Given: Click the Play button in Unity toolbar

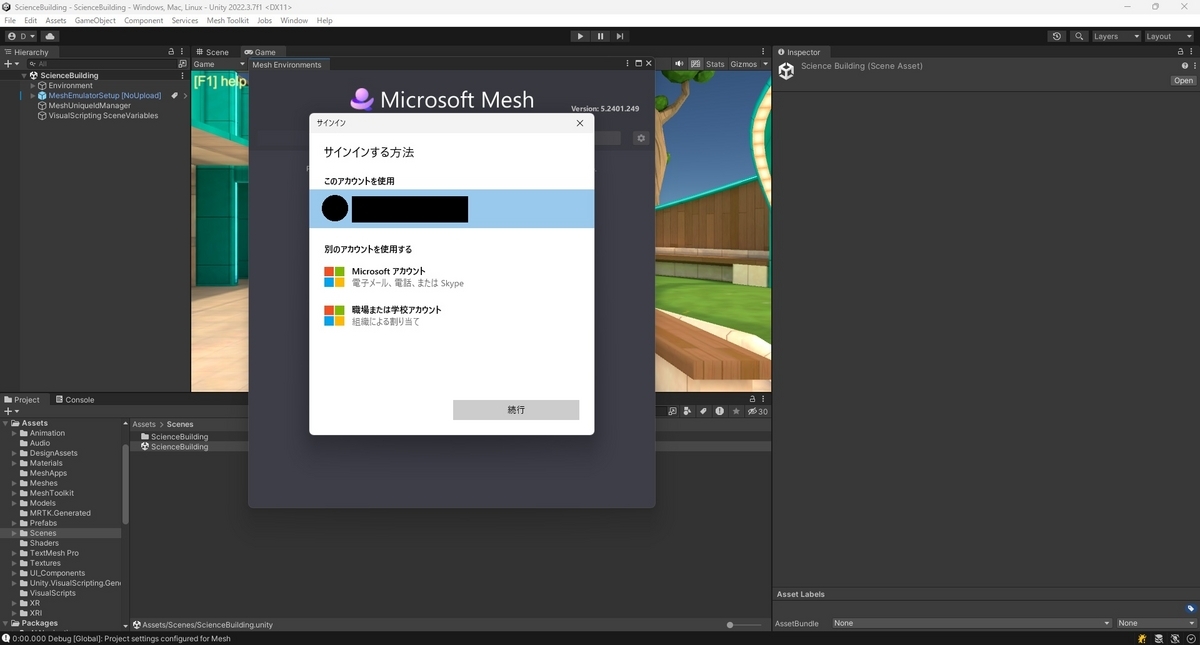Looking at the screenshot, I should [580, 36].
